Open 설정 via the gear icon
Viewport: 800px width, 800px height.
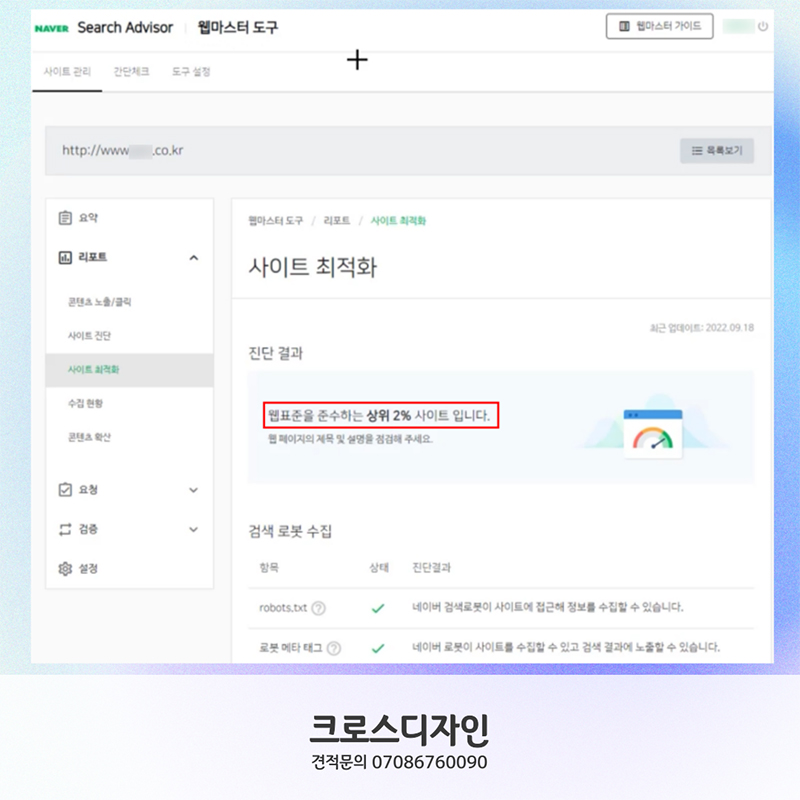coord(64,568)
